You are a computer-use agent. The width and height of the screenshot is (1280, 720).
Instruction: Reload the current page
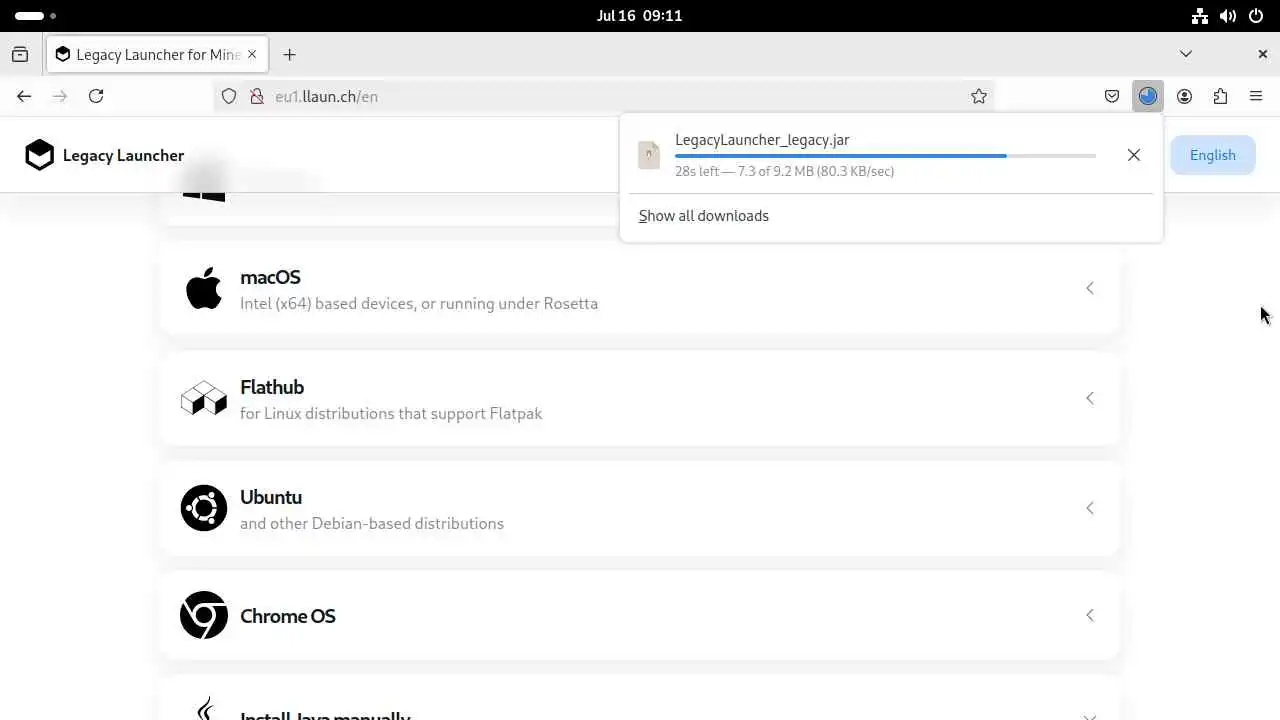[96, 96]
